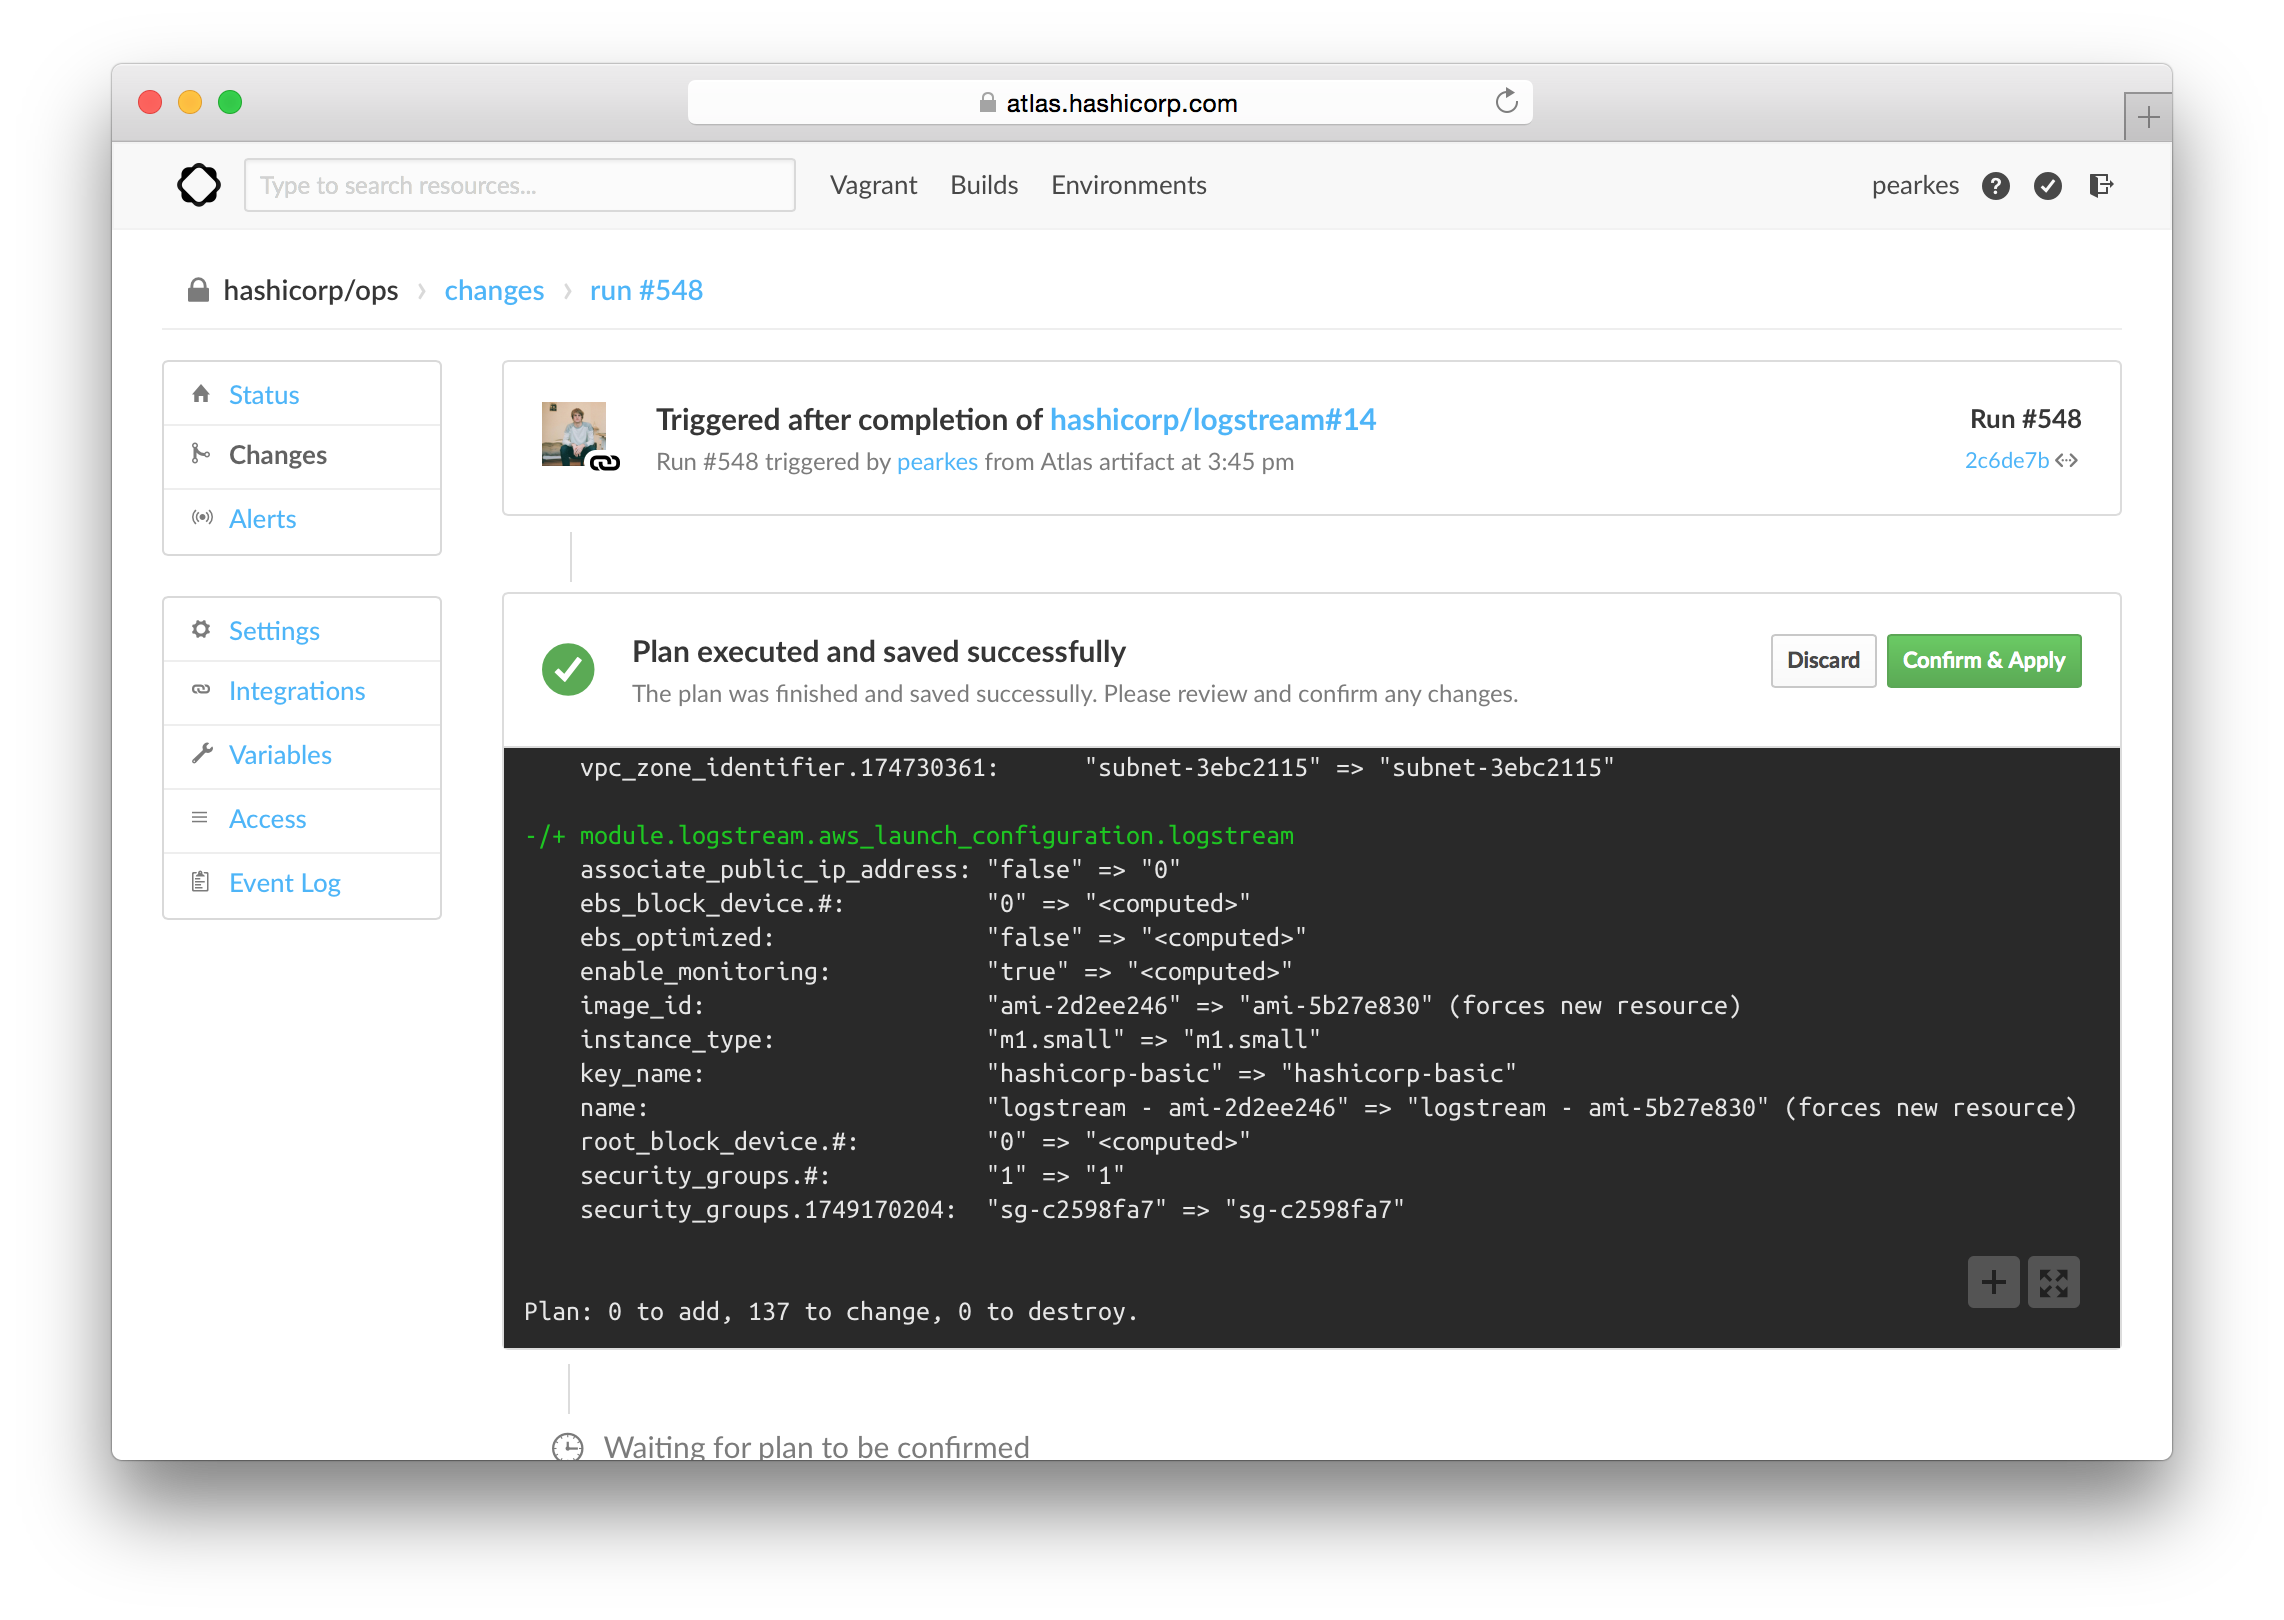Viewport: 2284px width, 1620px height.
Task: Click the sign out icon
Action: pyautogui.click(x=2101, y=185)
